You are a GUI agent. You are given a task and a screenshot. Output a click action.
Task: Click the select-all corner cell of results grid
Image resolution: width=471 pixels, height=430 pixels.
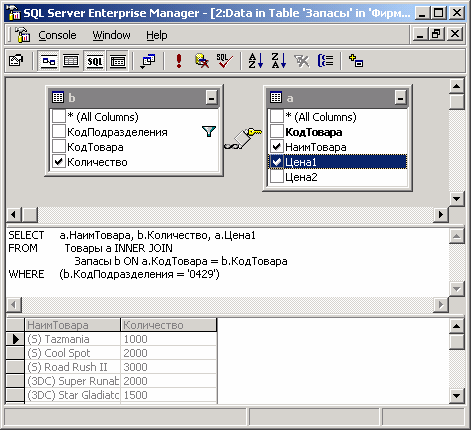point(15,325)
